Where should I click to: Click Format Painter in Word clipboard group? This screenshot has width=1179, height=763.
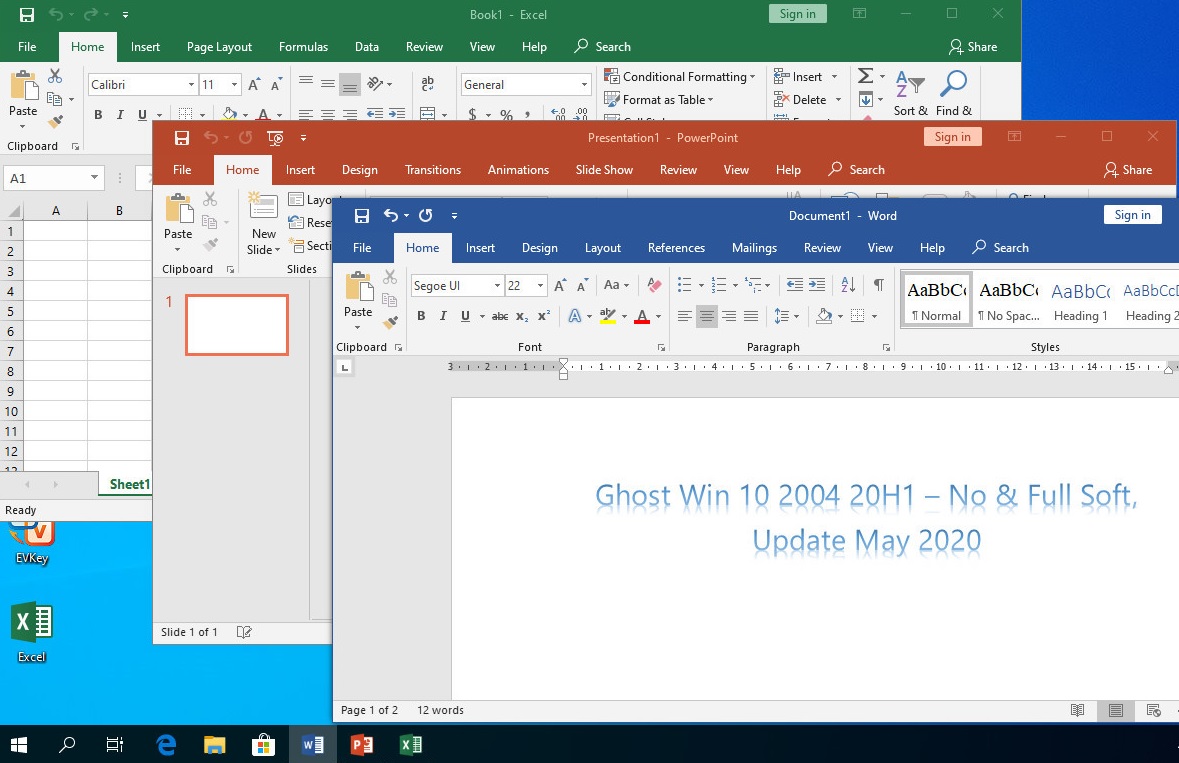click(389, 322)
